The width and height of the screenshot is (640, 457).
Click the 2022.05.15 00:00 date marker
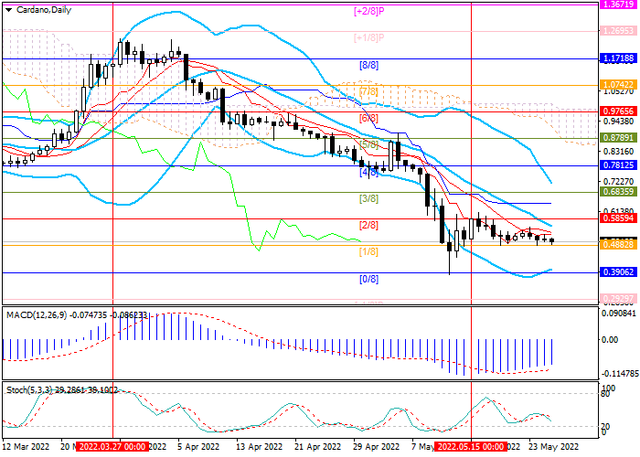click(471, 449)
